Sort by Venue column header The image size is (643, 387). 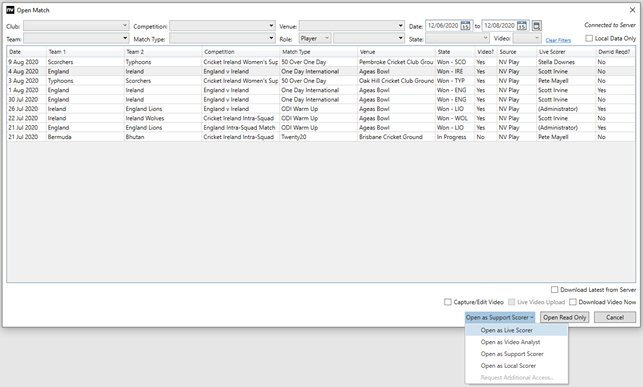[x=397, y=52]
